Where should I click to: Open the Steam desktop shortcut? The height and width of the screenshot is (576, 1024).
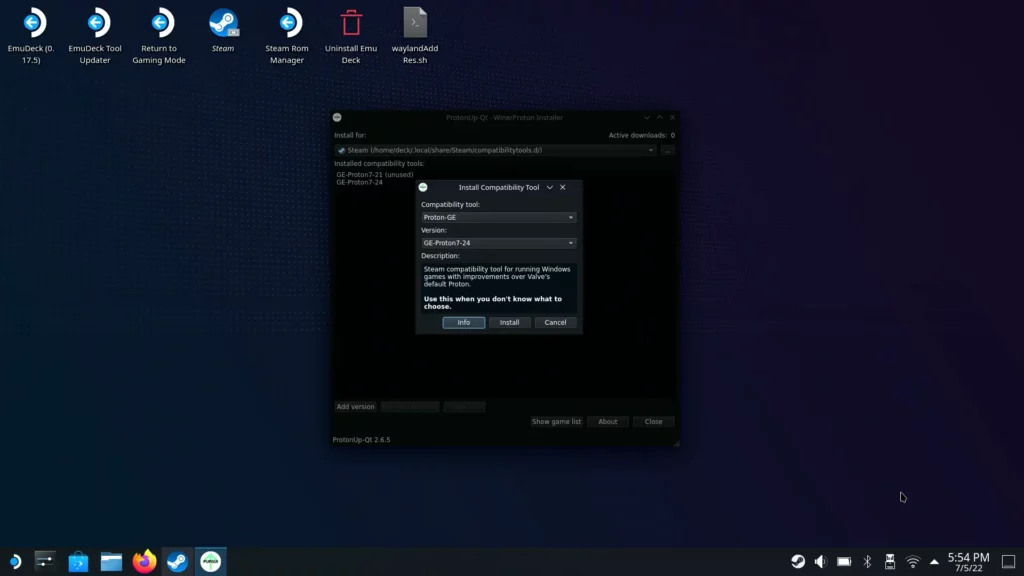pyautogui.click(x=223, y=30)
